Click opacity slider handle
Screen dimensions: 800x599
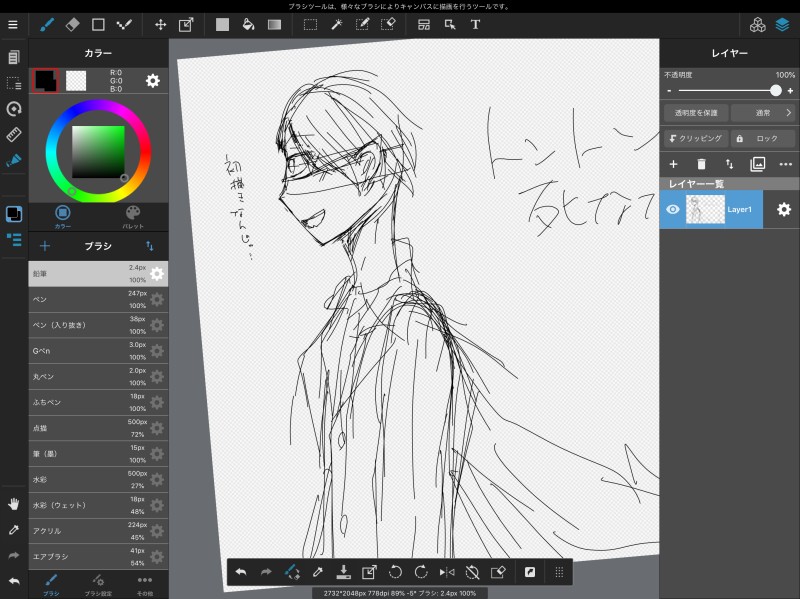click(x=776, y=90)
